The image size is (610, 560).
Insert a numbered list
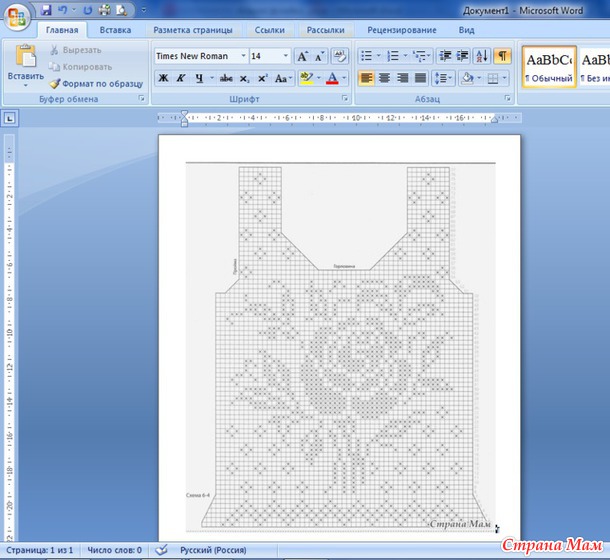point(393,56)
